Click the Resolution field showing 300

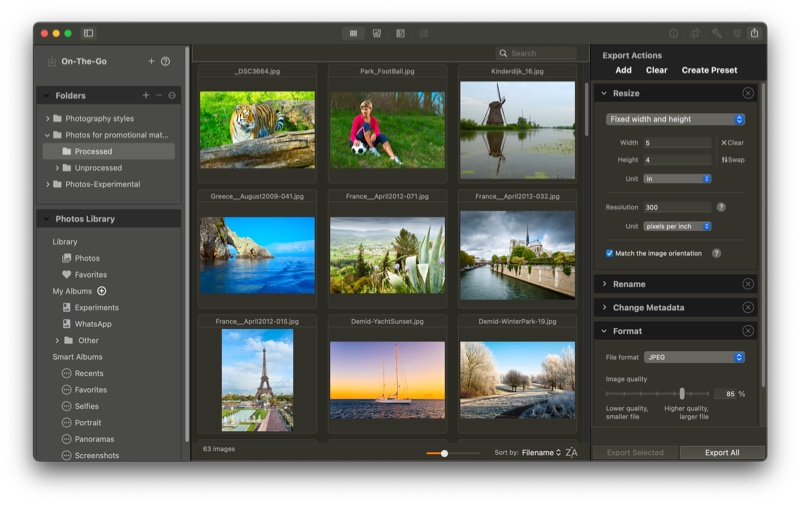click(677, 207)
